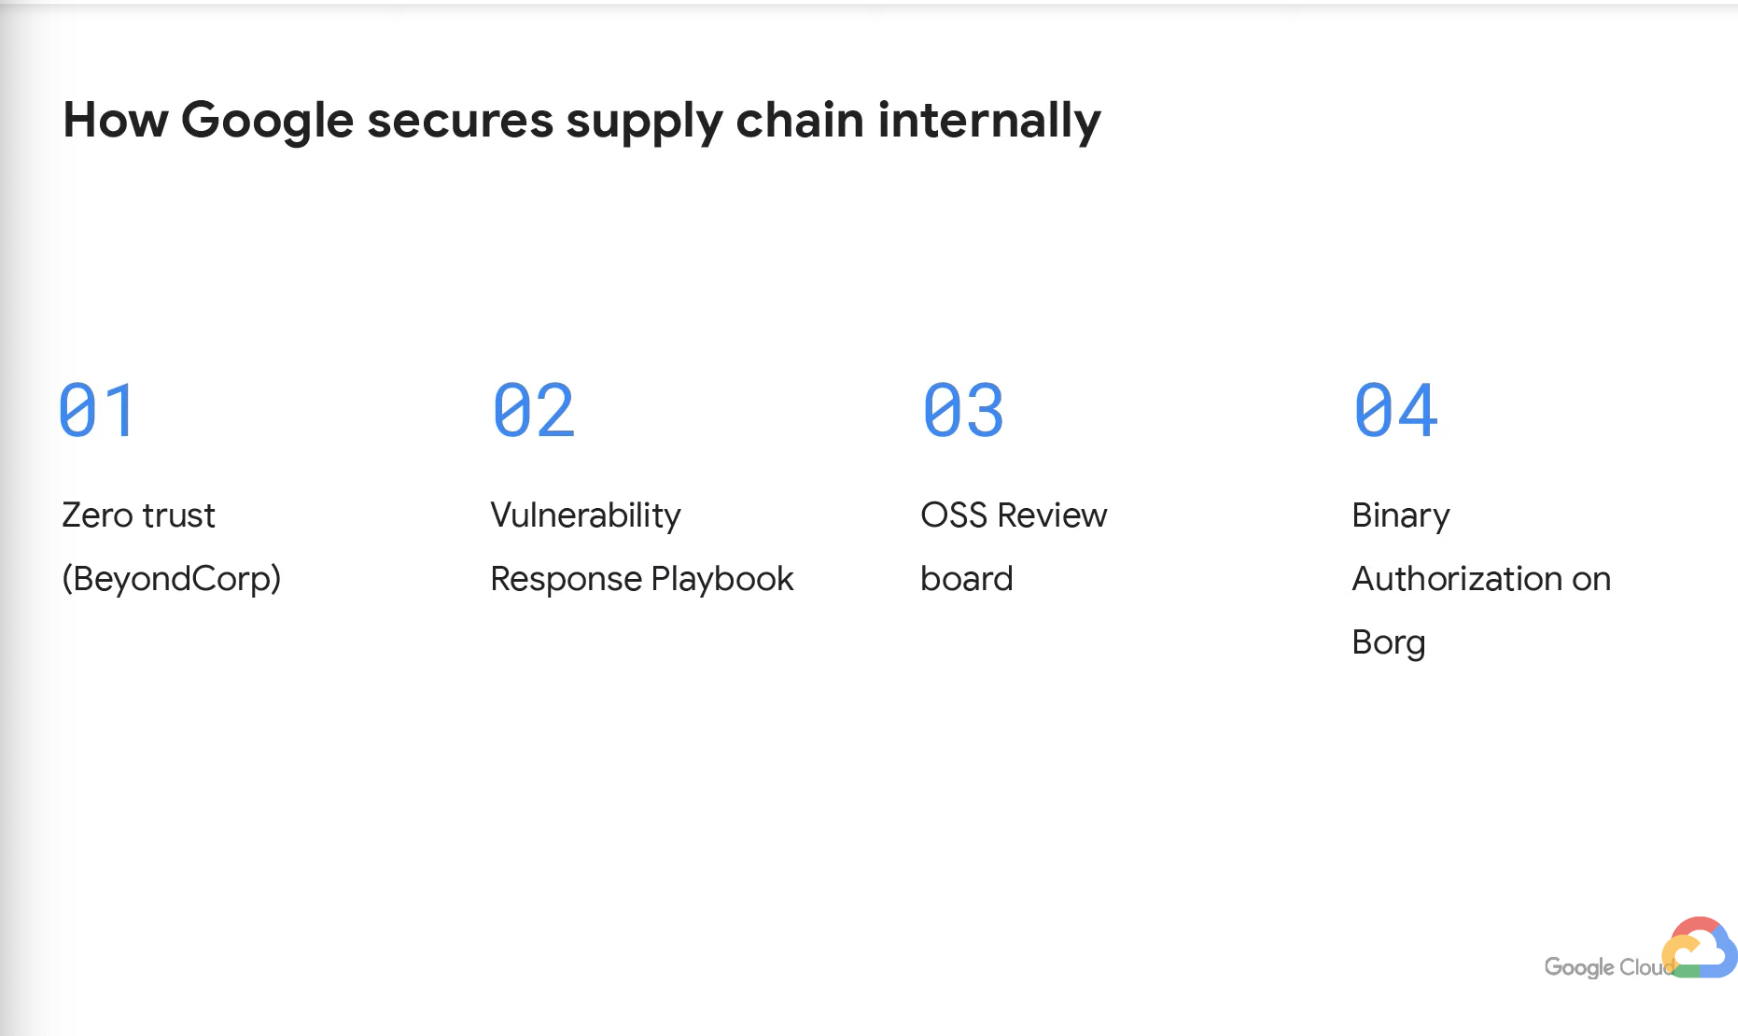Image resolution: width=1738 pixels, height=1036 pixels.
Task: Click the "OSS Review" text
Action: coord(1014,516)
